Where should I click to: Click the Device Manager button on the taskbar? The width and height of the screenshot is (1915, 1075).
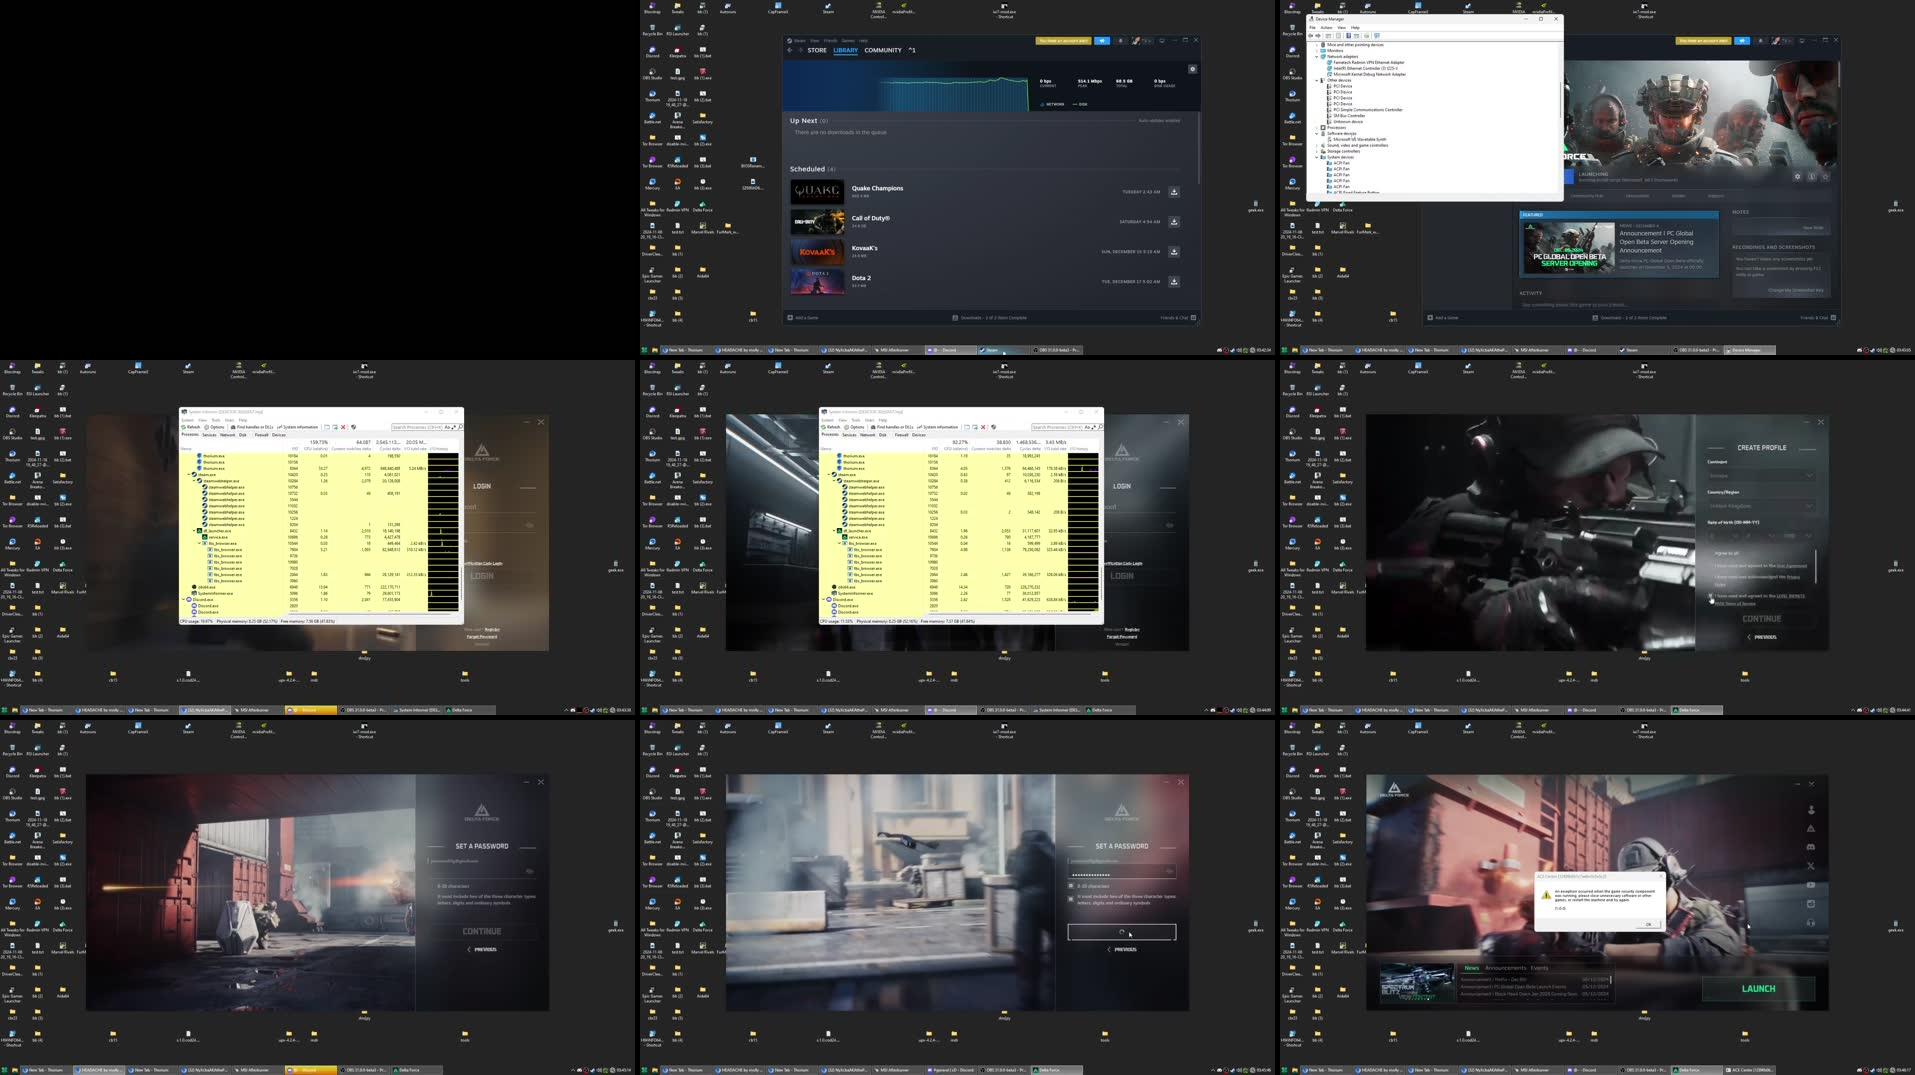pos(1750,350)
